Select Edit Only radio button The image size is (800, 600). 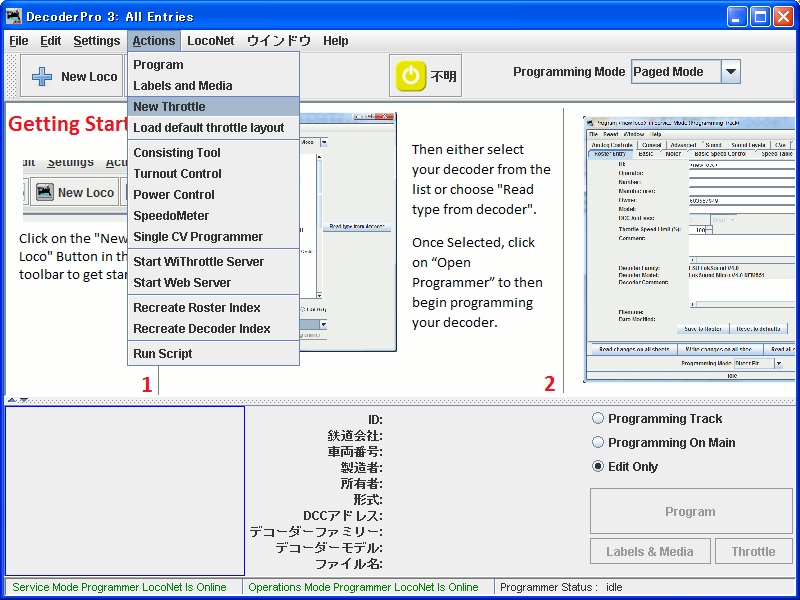tap(597, 466)
